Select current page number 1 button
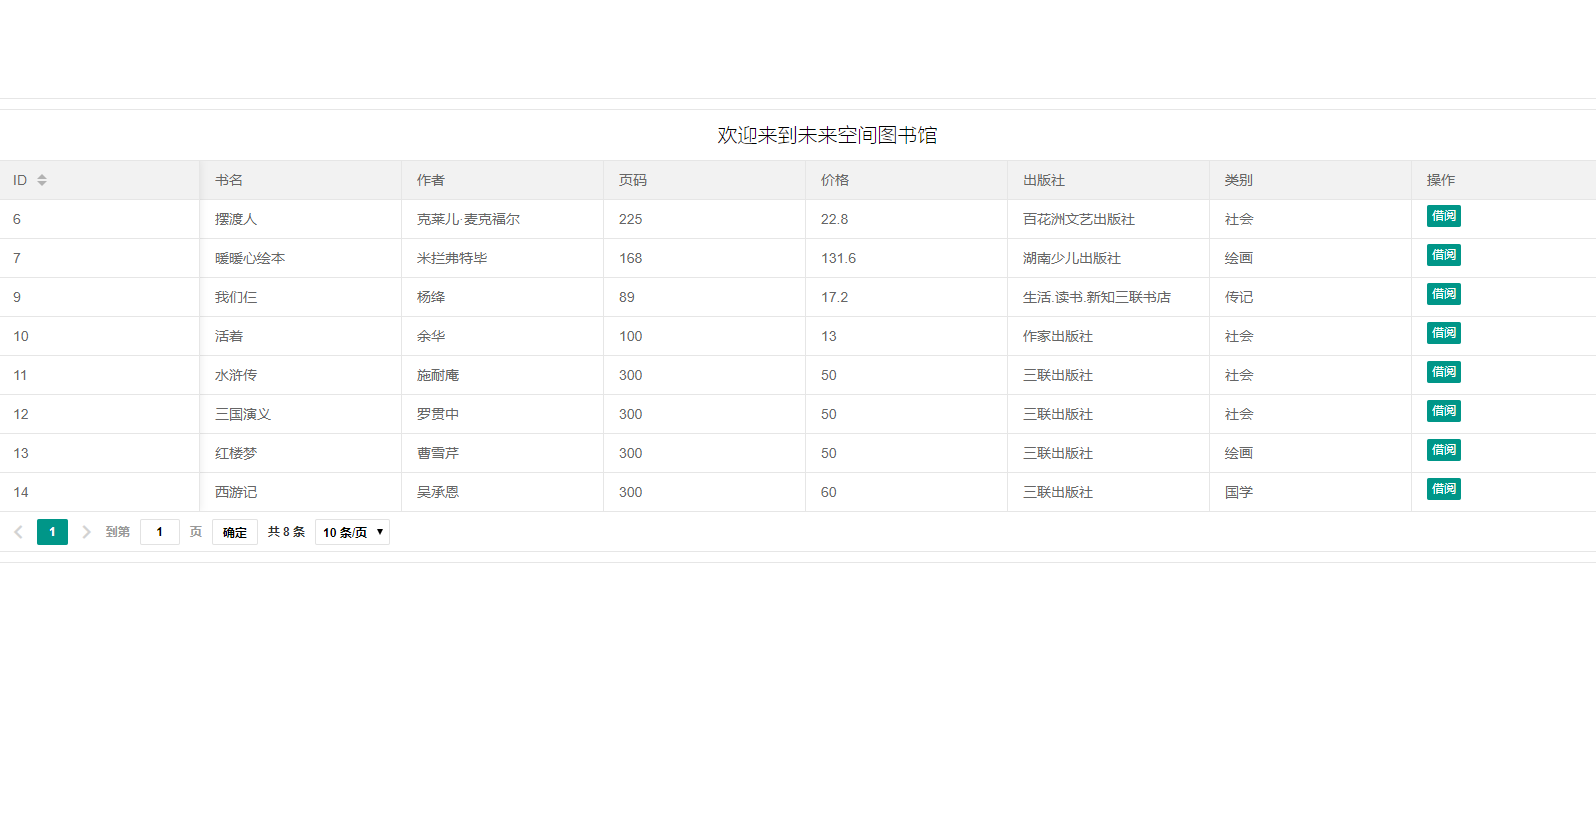 [x=52, y=532]
